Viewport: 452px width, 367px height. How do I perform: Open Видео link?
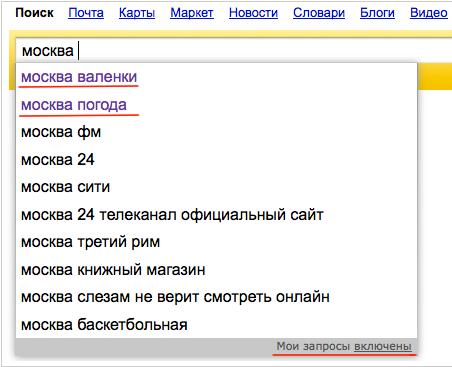(429, 13)
